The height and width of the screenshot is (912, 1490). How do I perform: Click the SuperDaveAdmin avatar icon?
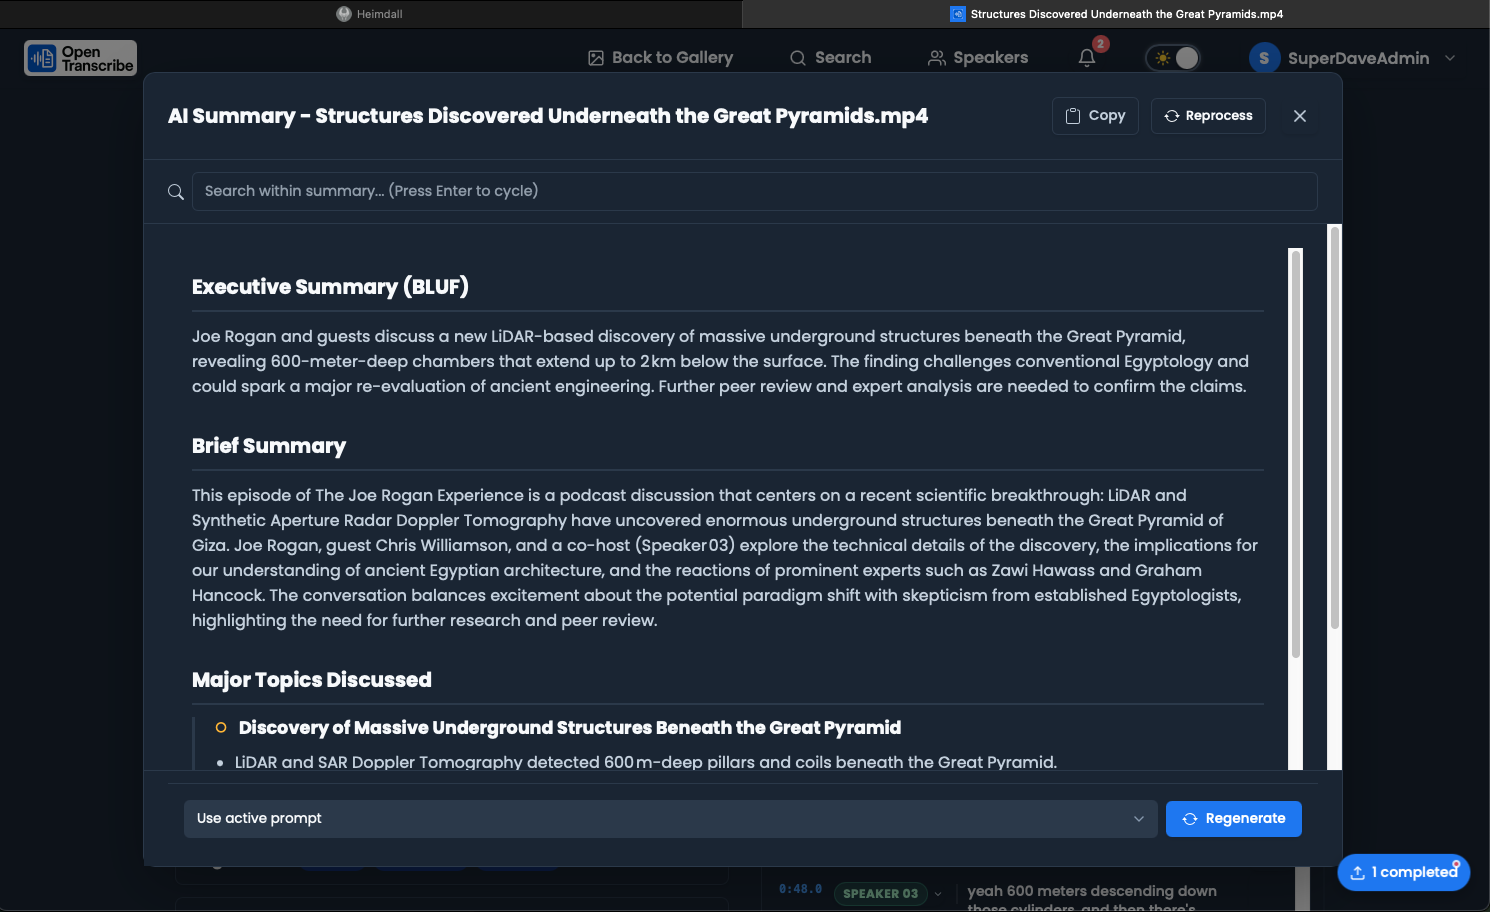tap(1264, 58)
